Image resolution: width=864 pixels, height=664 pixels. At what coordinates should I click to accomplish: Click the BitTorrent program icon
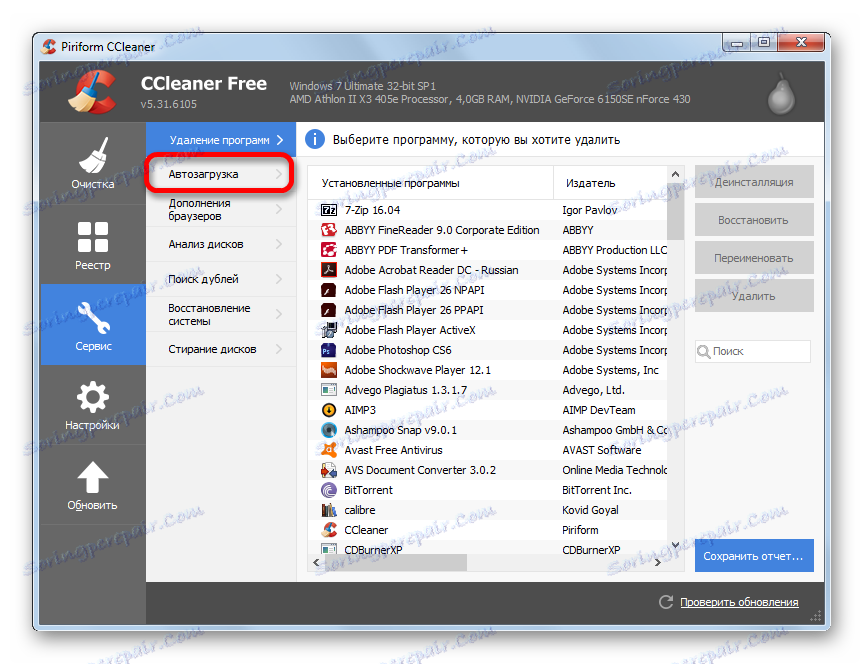(329, 490)
